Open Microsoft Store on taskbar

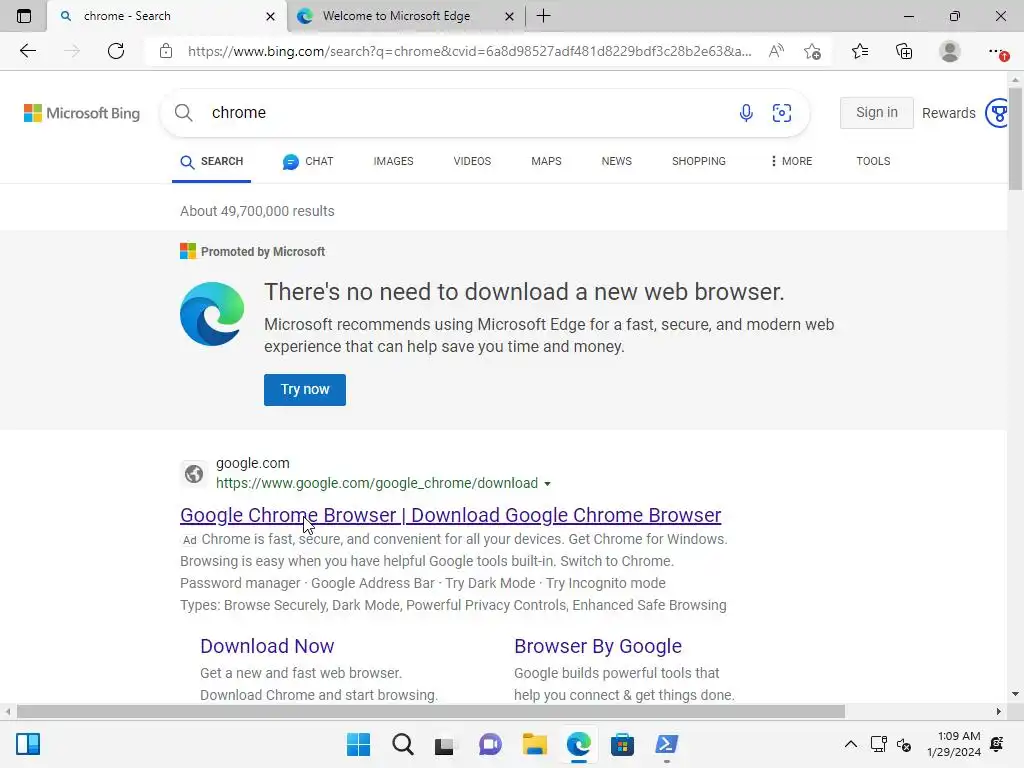(x=622, y=744)
